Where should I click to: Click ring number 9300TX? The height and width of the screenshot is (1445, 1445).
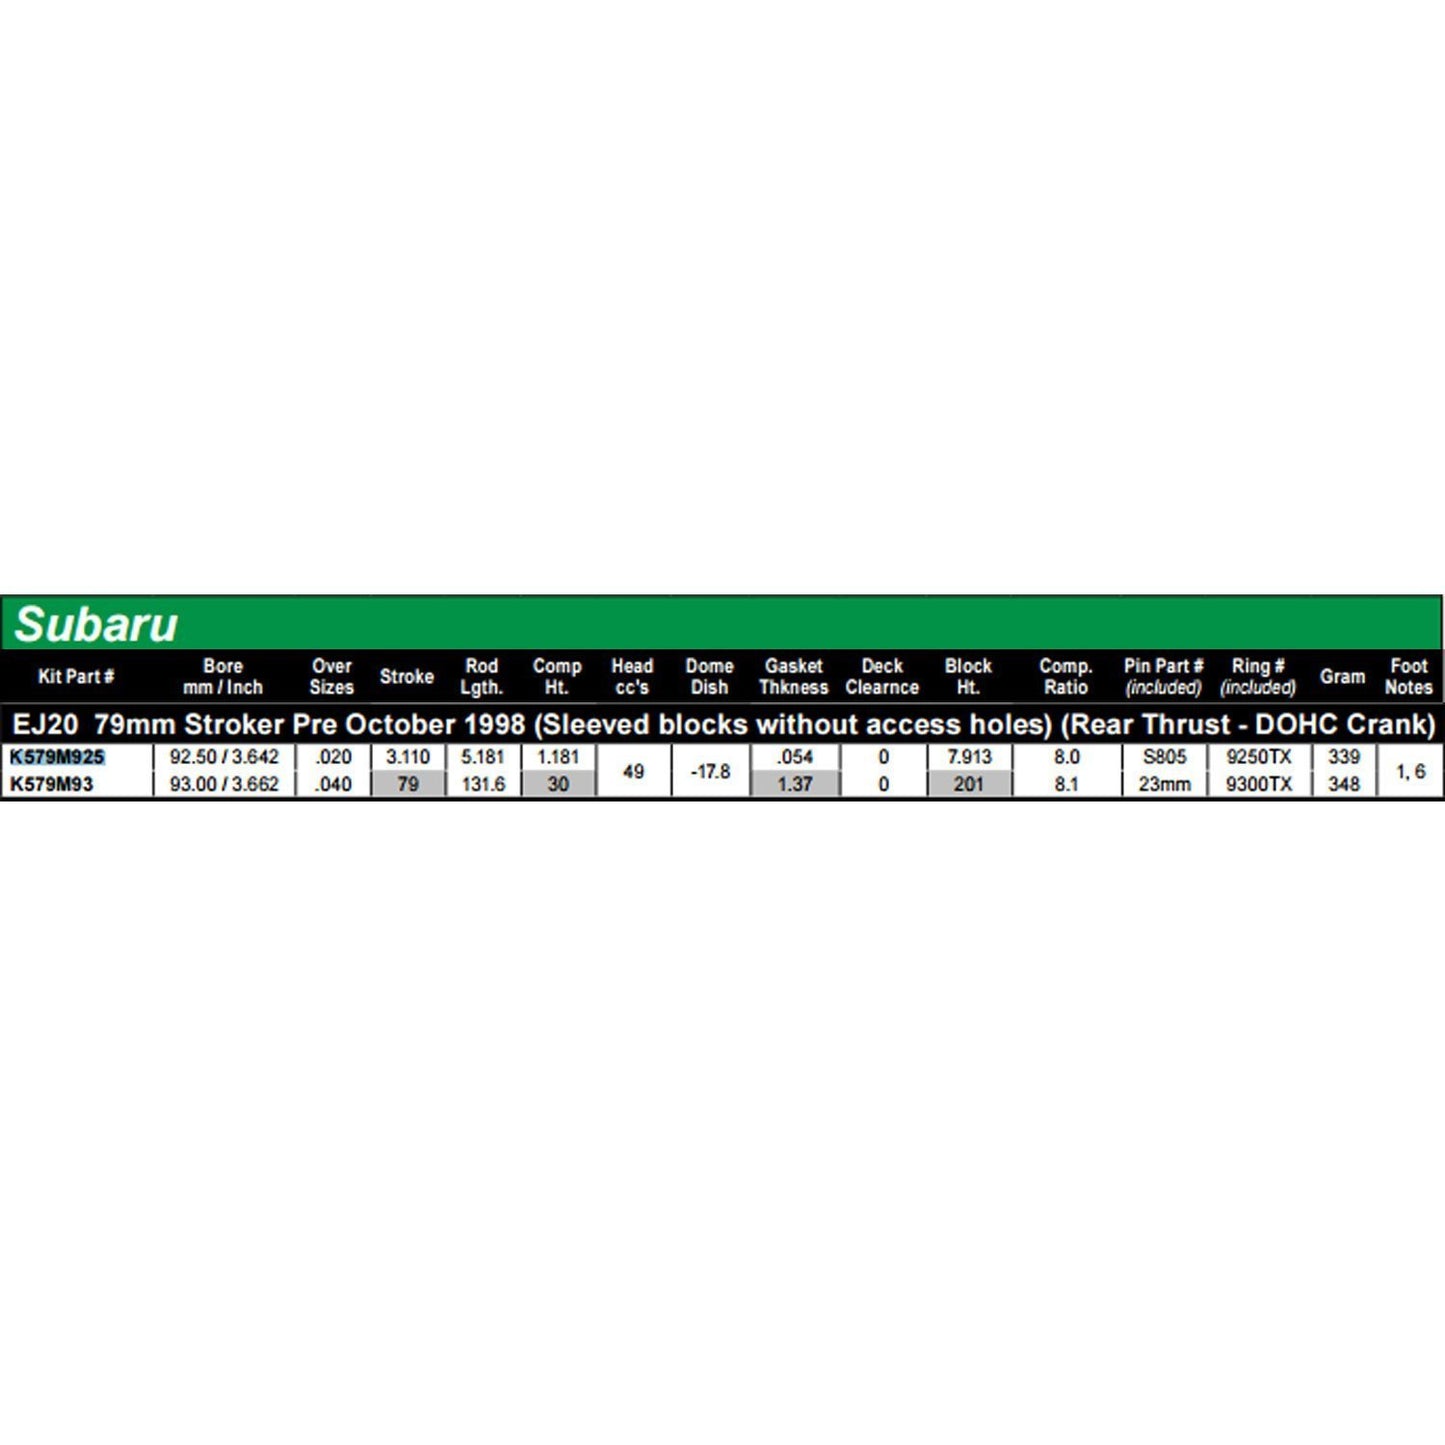(x=1259, y=785)
